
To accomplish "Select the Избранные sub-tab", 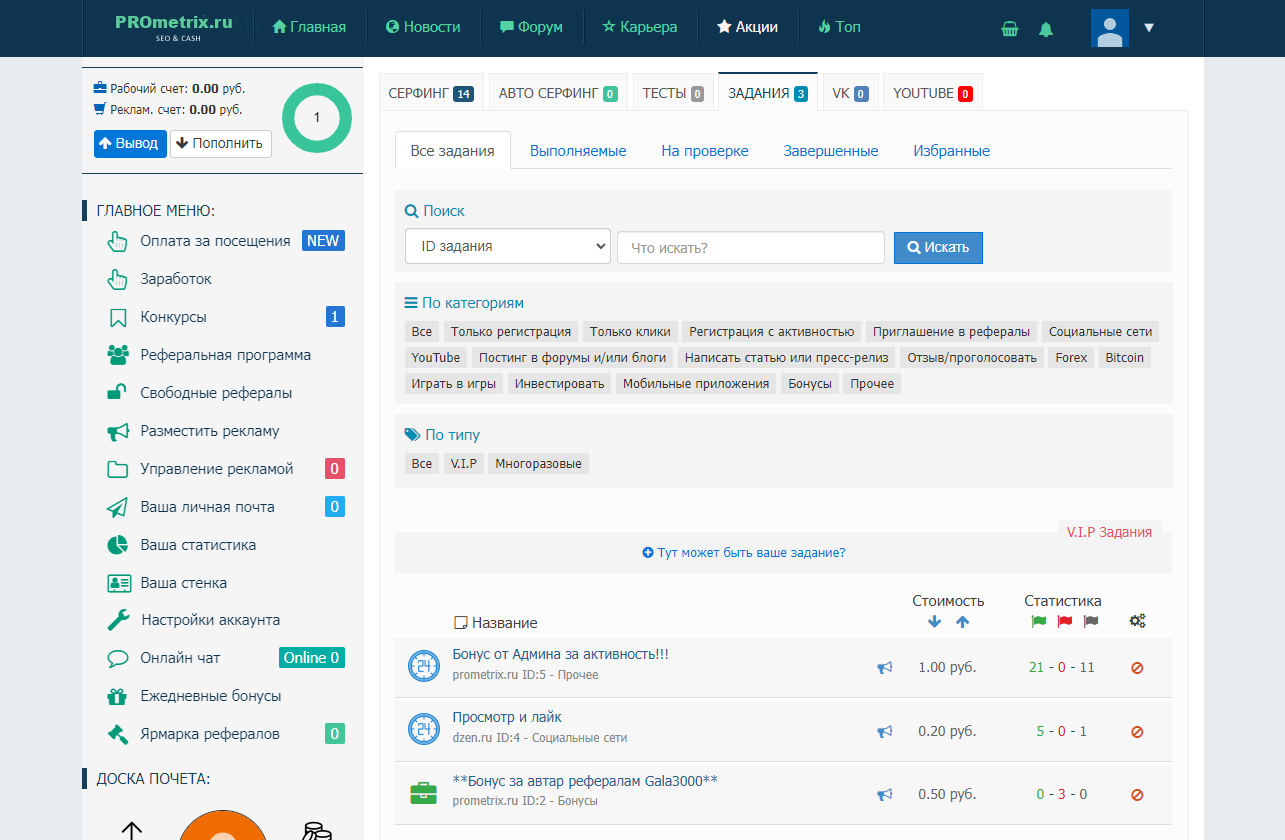I will 951,151.
